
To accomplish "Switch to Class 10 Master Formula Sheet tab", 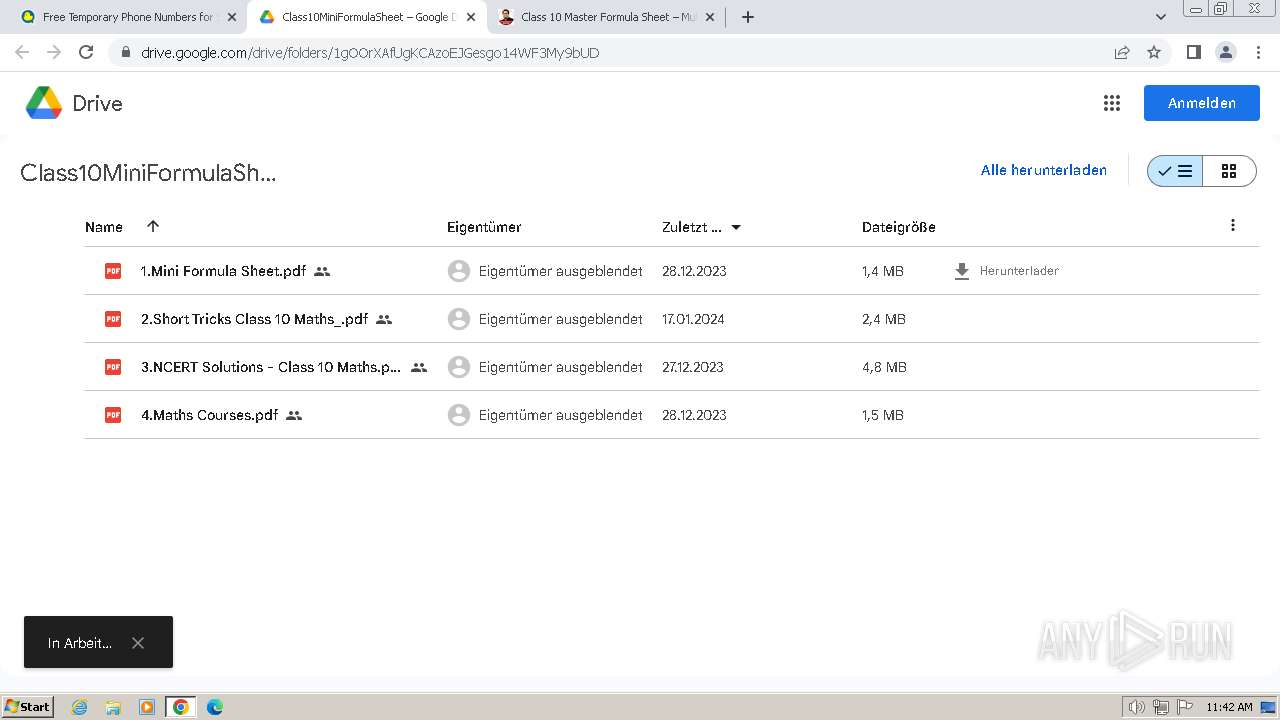I will pos(606,17).
